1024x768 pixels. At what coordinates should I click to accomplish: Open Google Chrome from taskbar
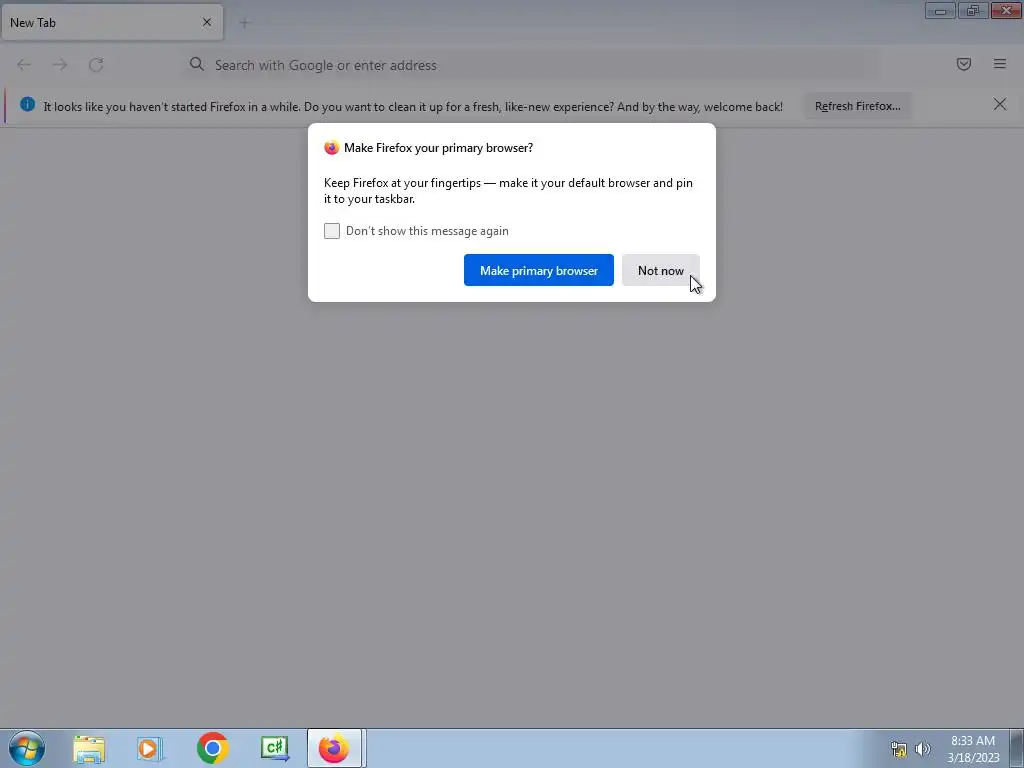click(x=212, y=748)
